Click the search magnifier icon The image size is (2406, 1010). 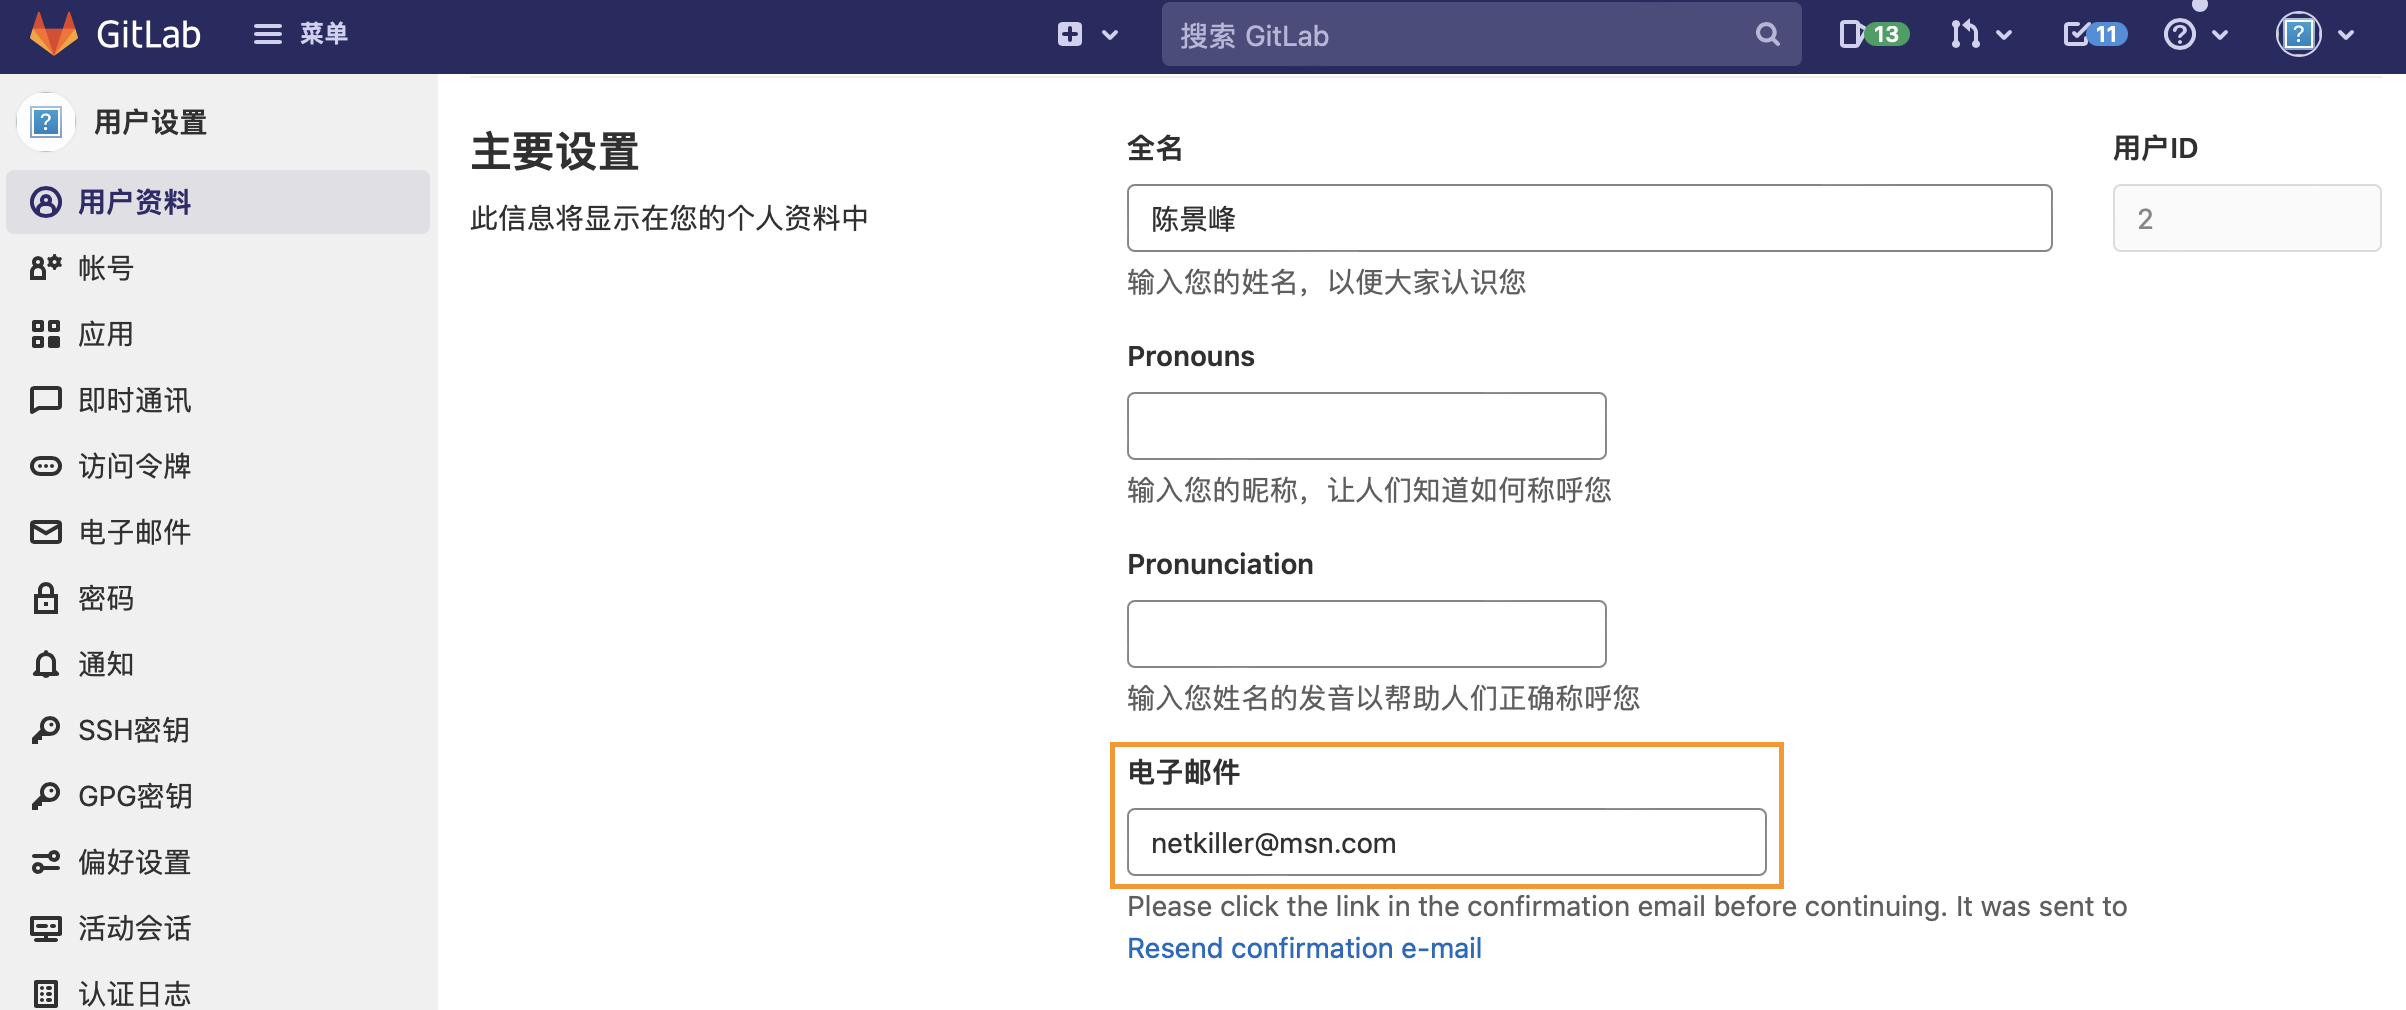1767,35
